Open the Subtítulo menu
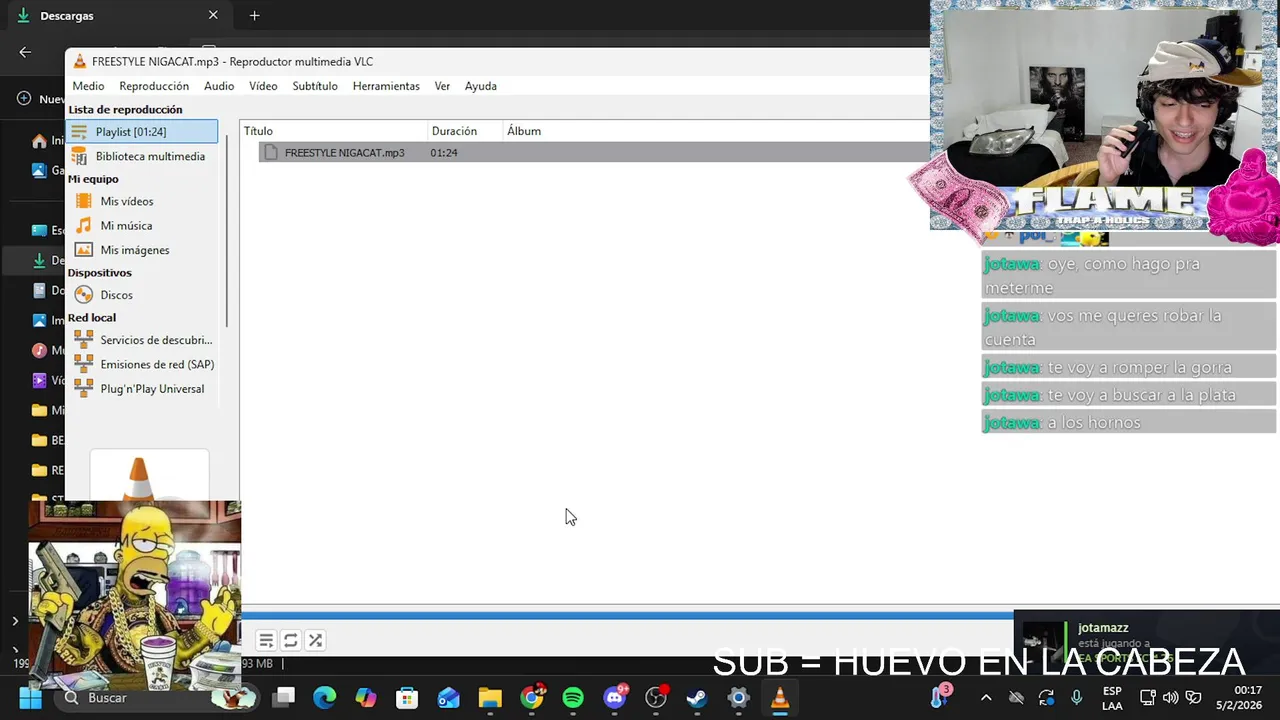Viewport: 1280px width, 720px height. click(315, 86)
